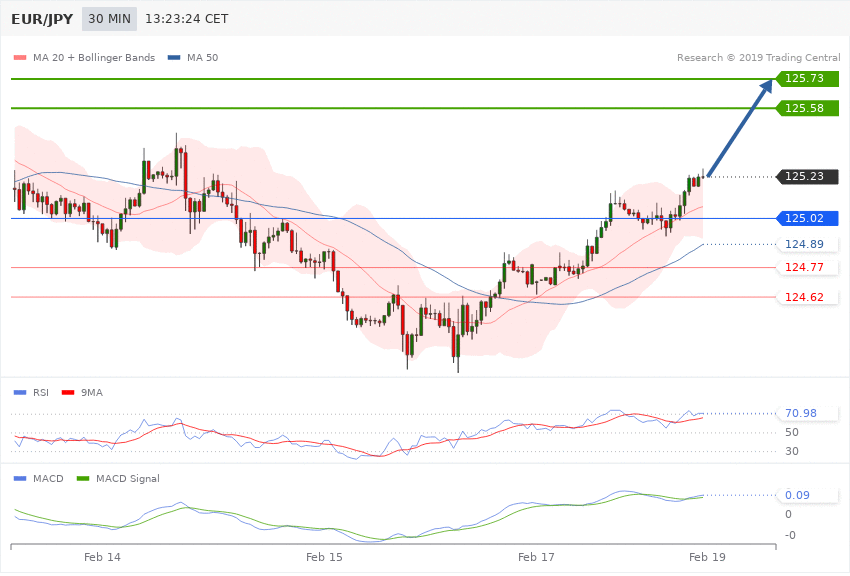Click the RSI legend label

pyautogui.click(x=41, y=392)
